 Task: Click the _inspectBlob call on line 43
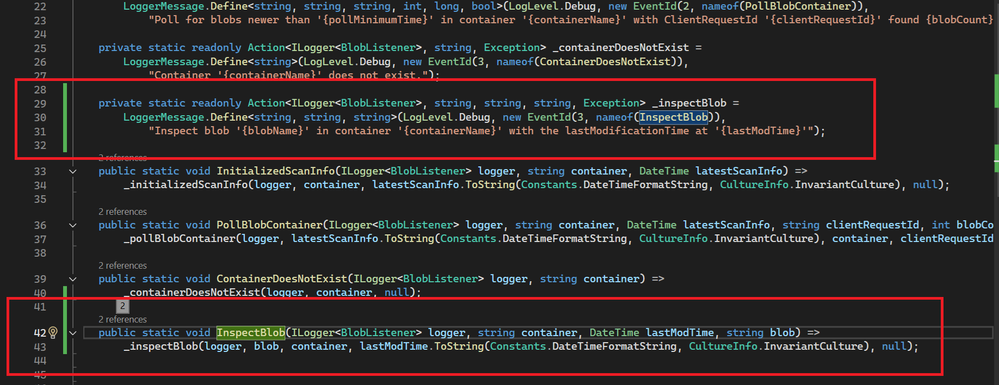coord(161,346)
